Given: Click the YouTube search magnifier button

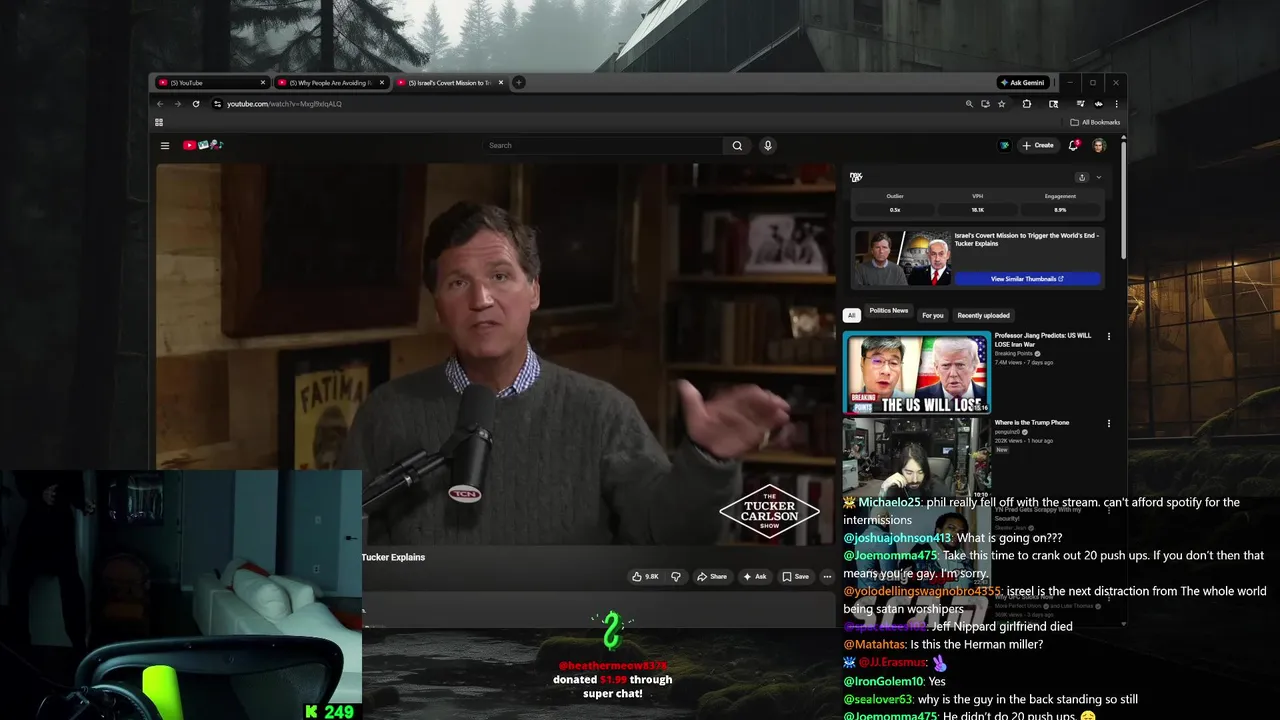Looking at the screenshot, I should click(737, 145).
